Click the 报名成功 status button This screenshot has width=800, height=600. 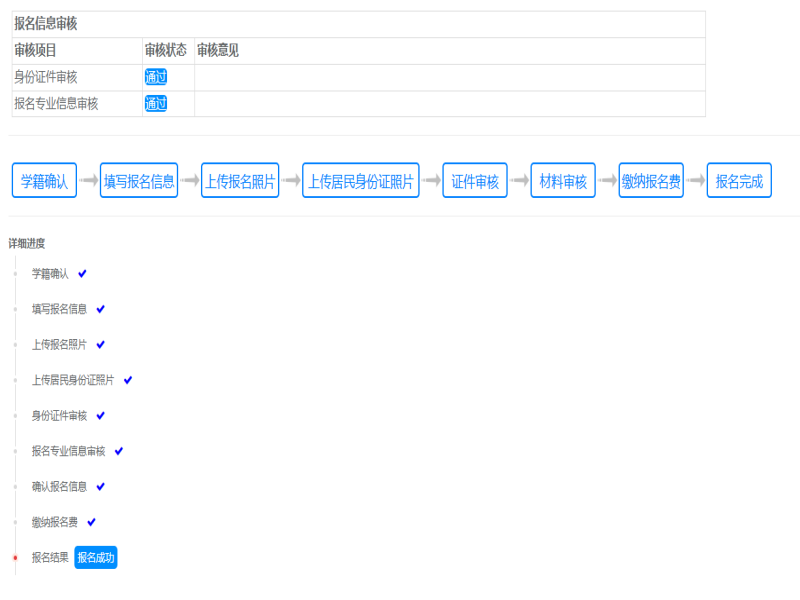[x=96, y=558]
